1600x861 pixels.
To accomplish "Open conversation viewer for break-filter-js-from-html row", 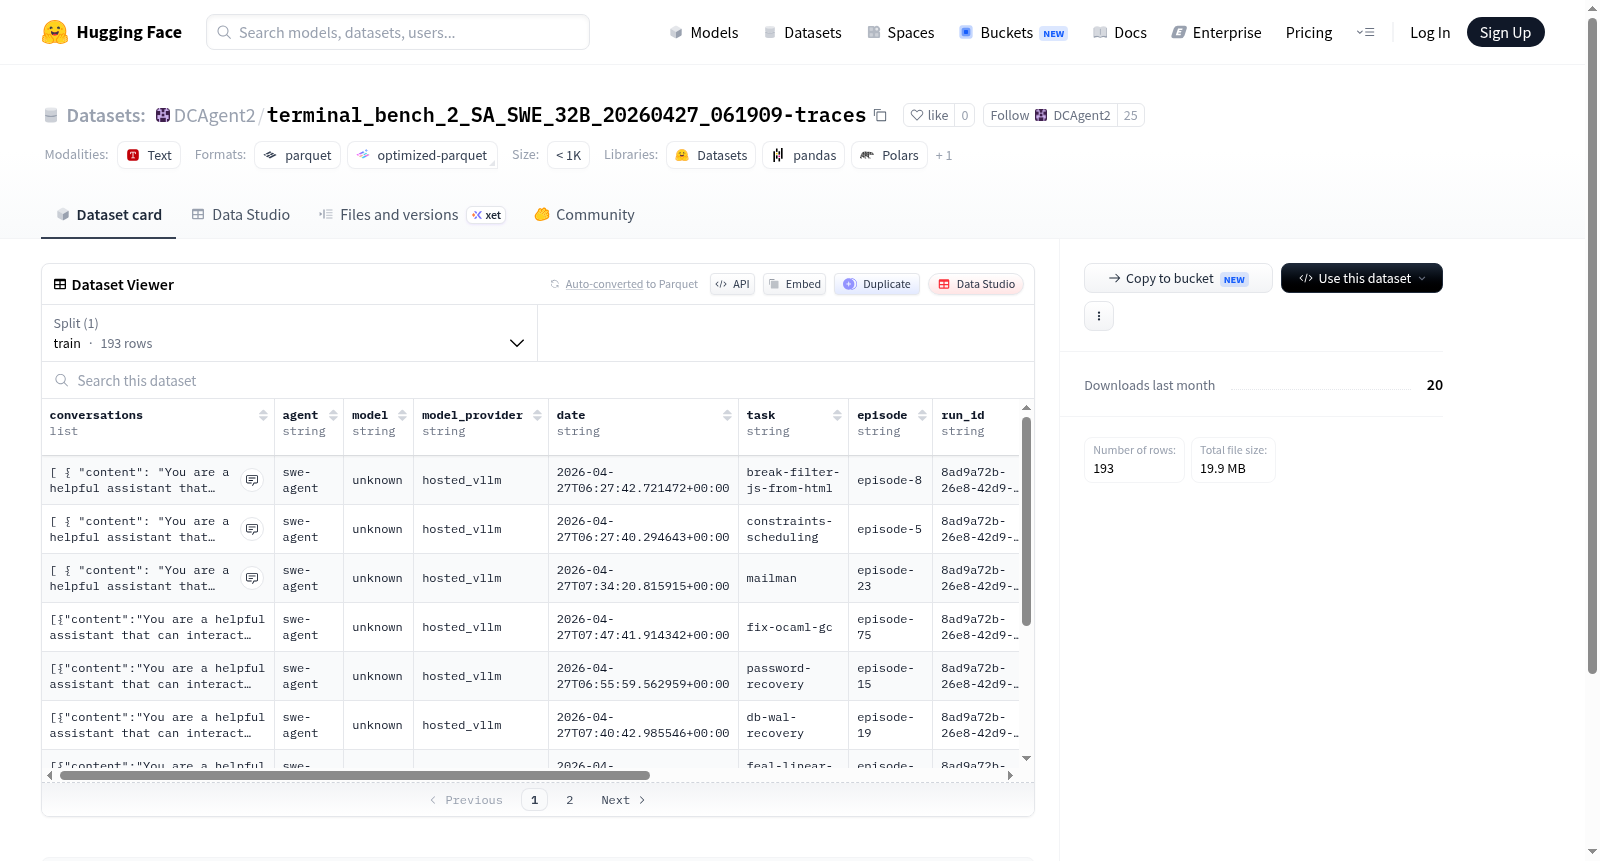I will tap(252, 480).
